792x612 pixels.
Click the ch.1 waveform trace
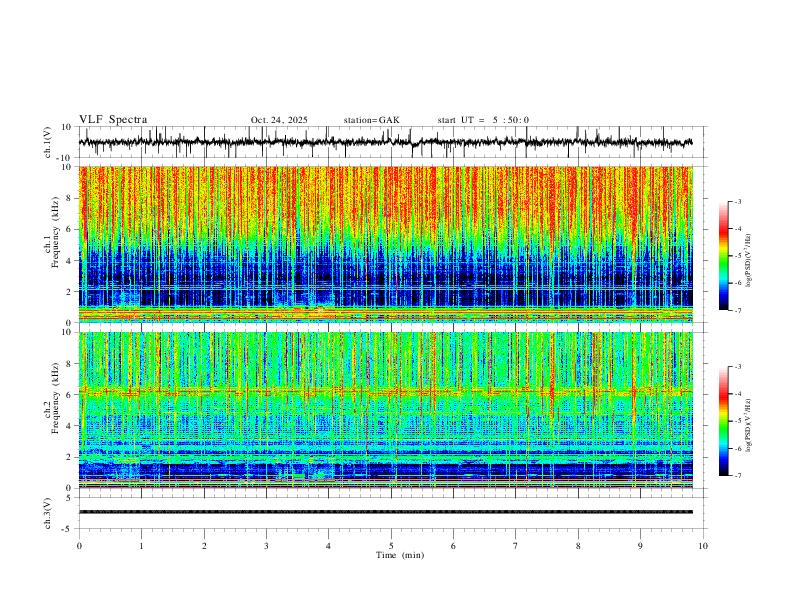click(x=385, y=142)
